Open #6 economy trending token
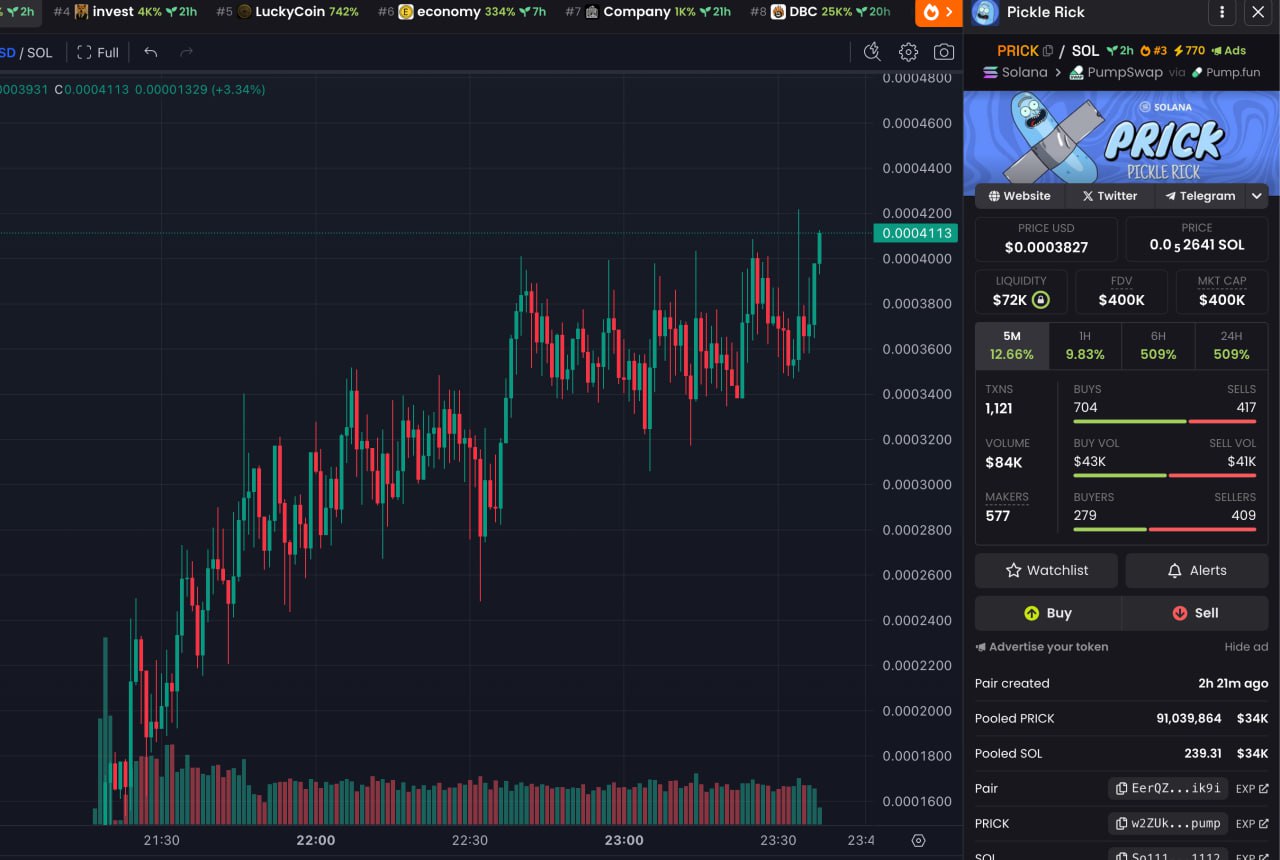This screenshot has height=860, width=1280. (x=462, y=12)
